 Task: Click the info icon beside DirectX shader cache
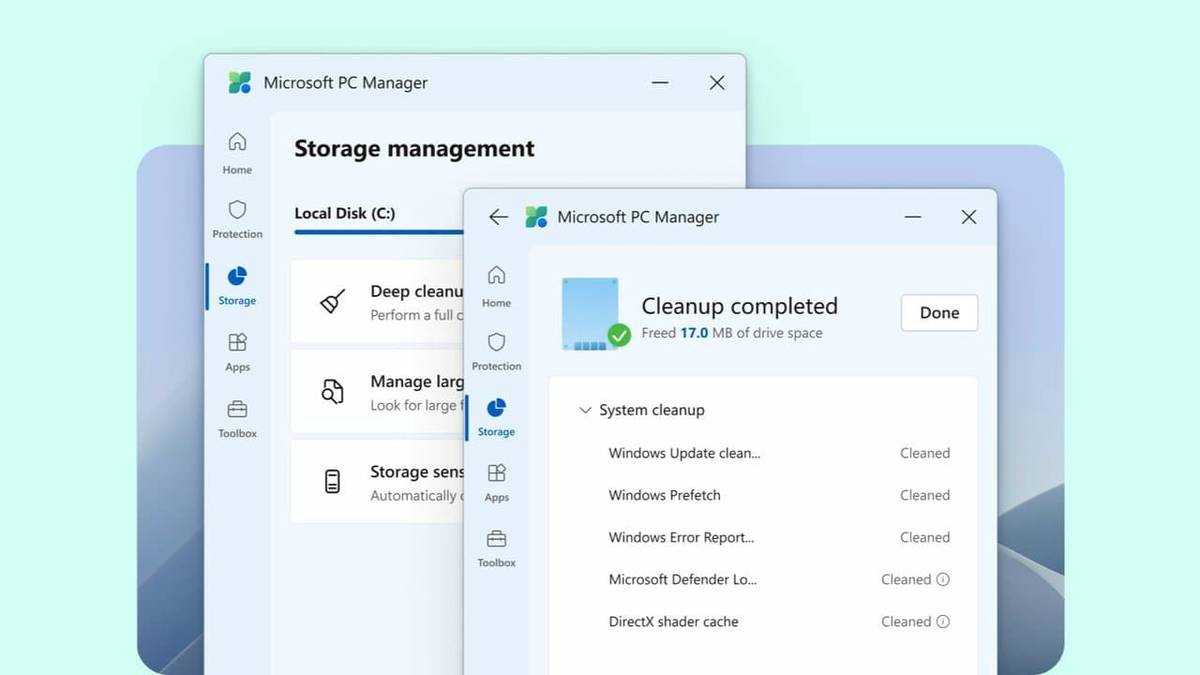944,621
